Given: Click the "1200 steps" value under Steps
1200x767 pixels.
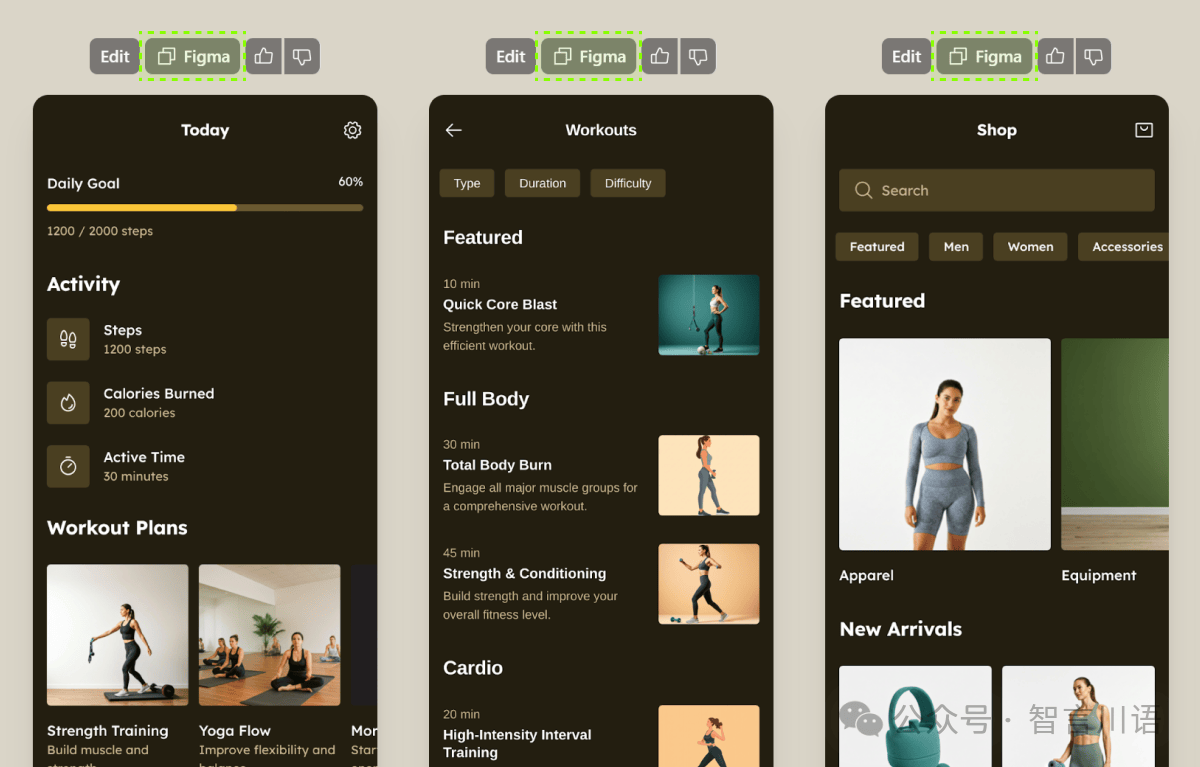Looking at the screenshot, I should coord(135,350).
